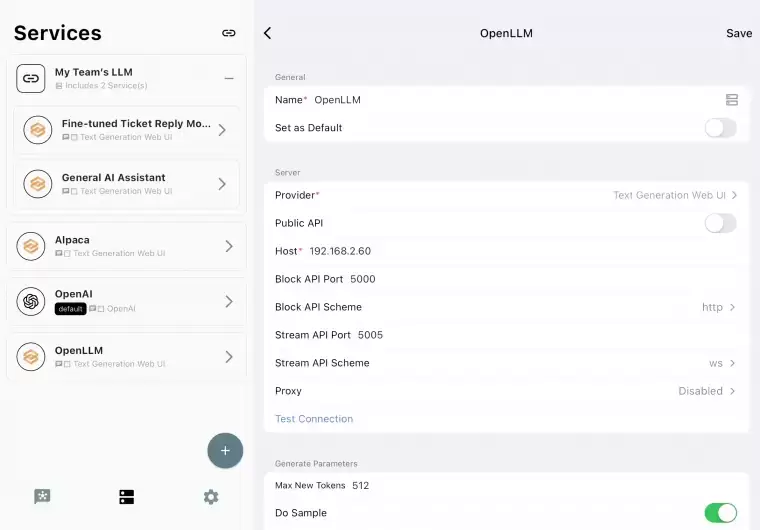The image size is (760, 530).
Task: Open the Provider selection dropdown
Action: (x=674, y=195)
